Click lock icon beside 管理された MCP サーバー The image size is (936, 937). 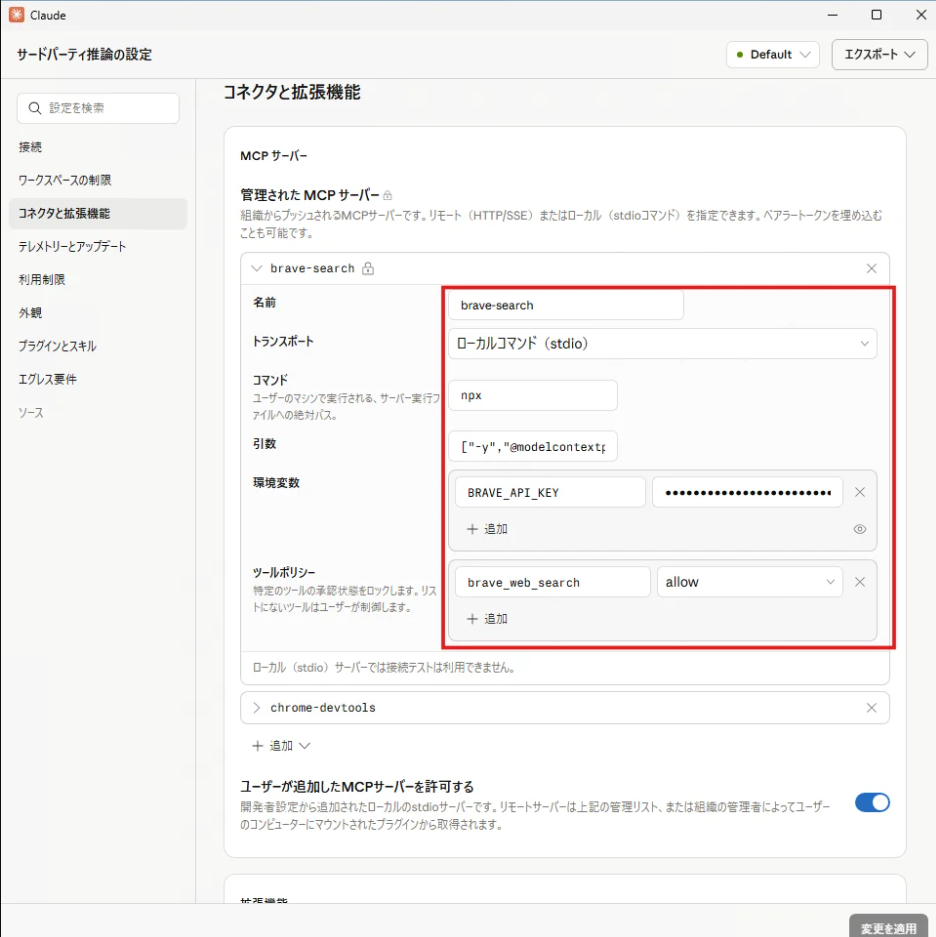coord(387,195)
